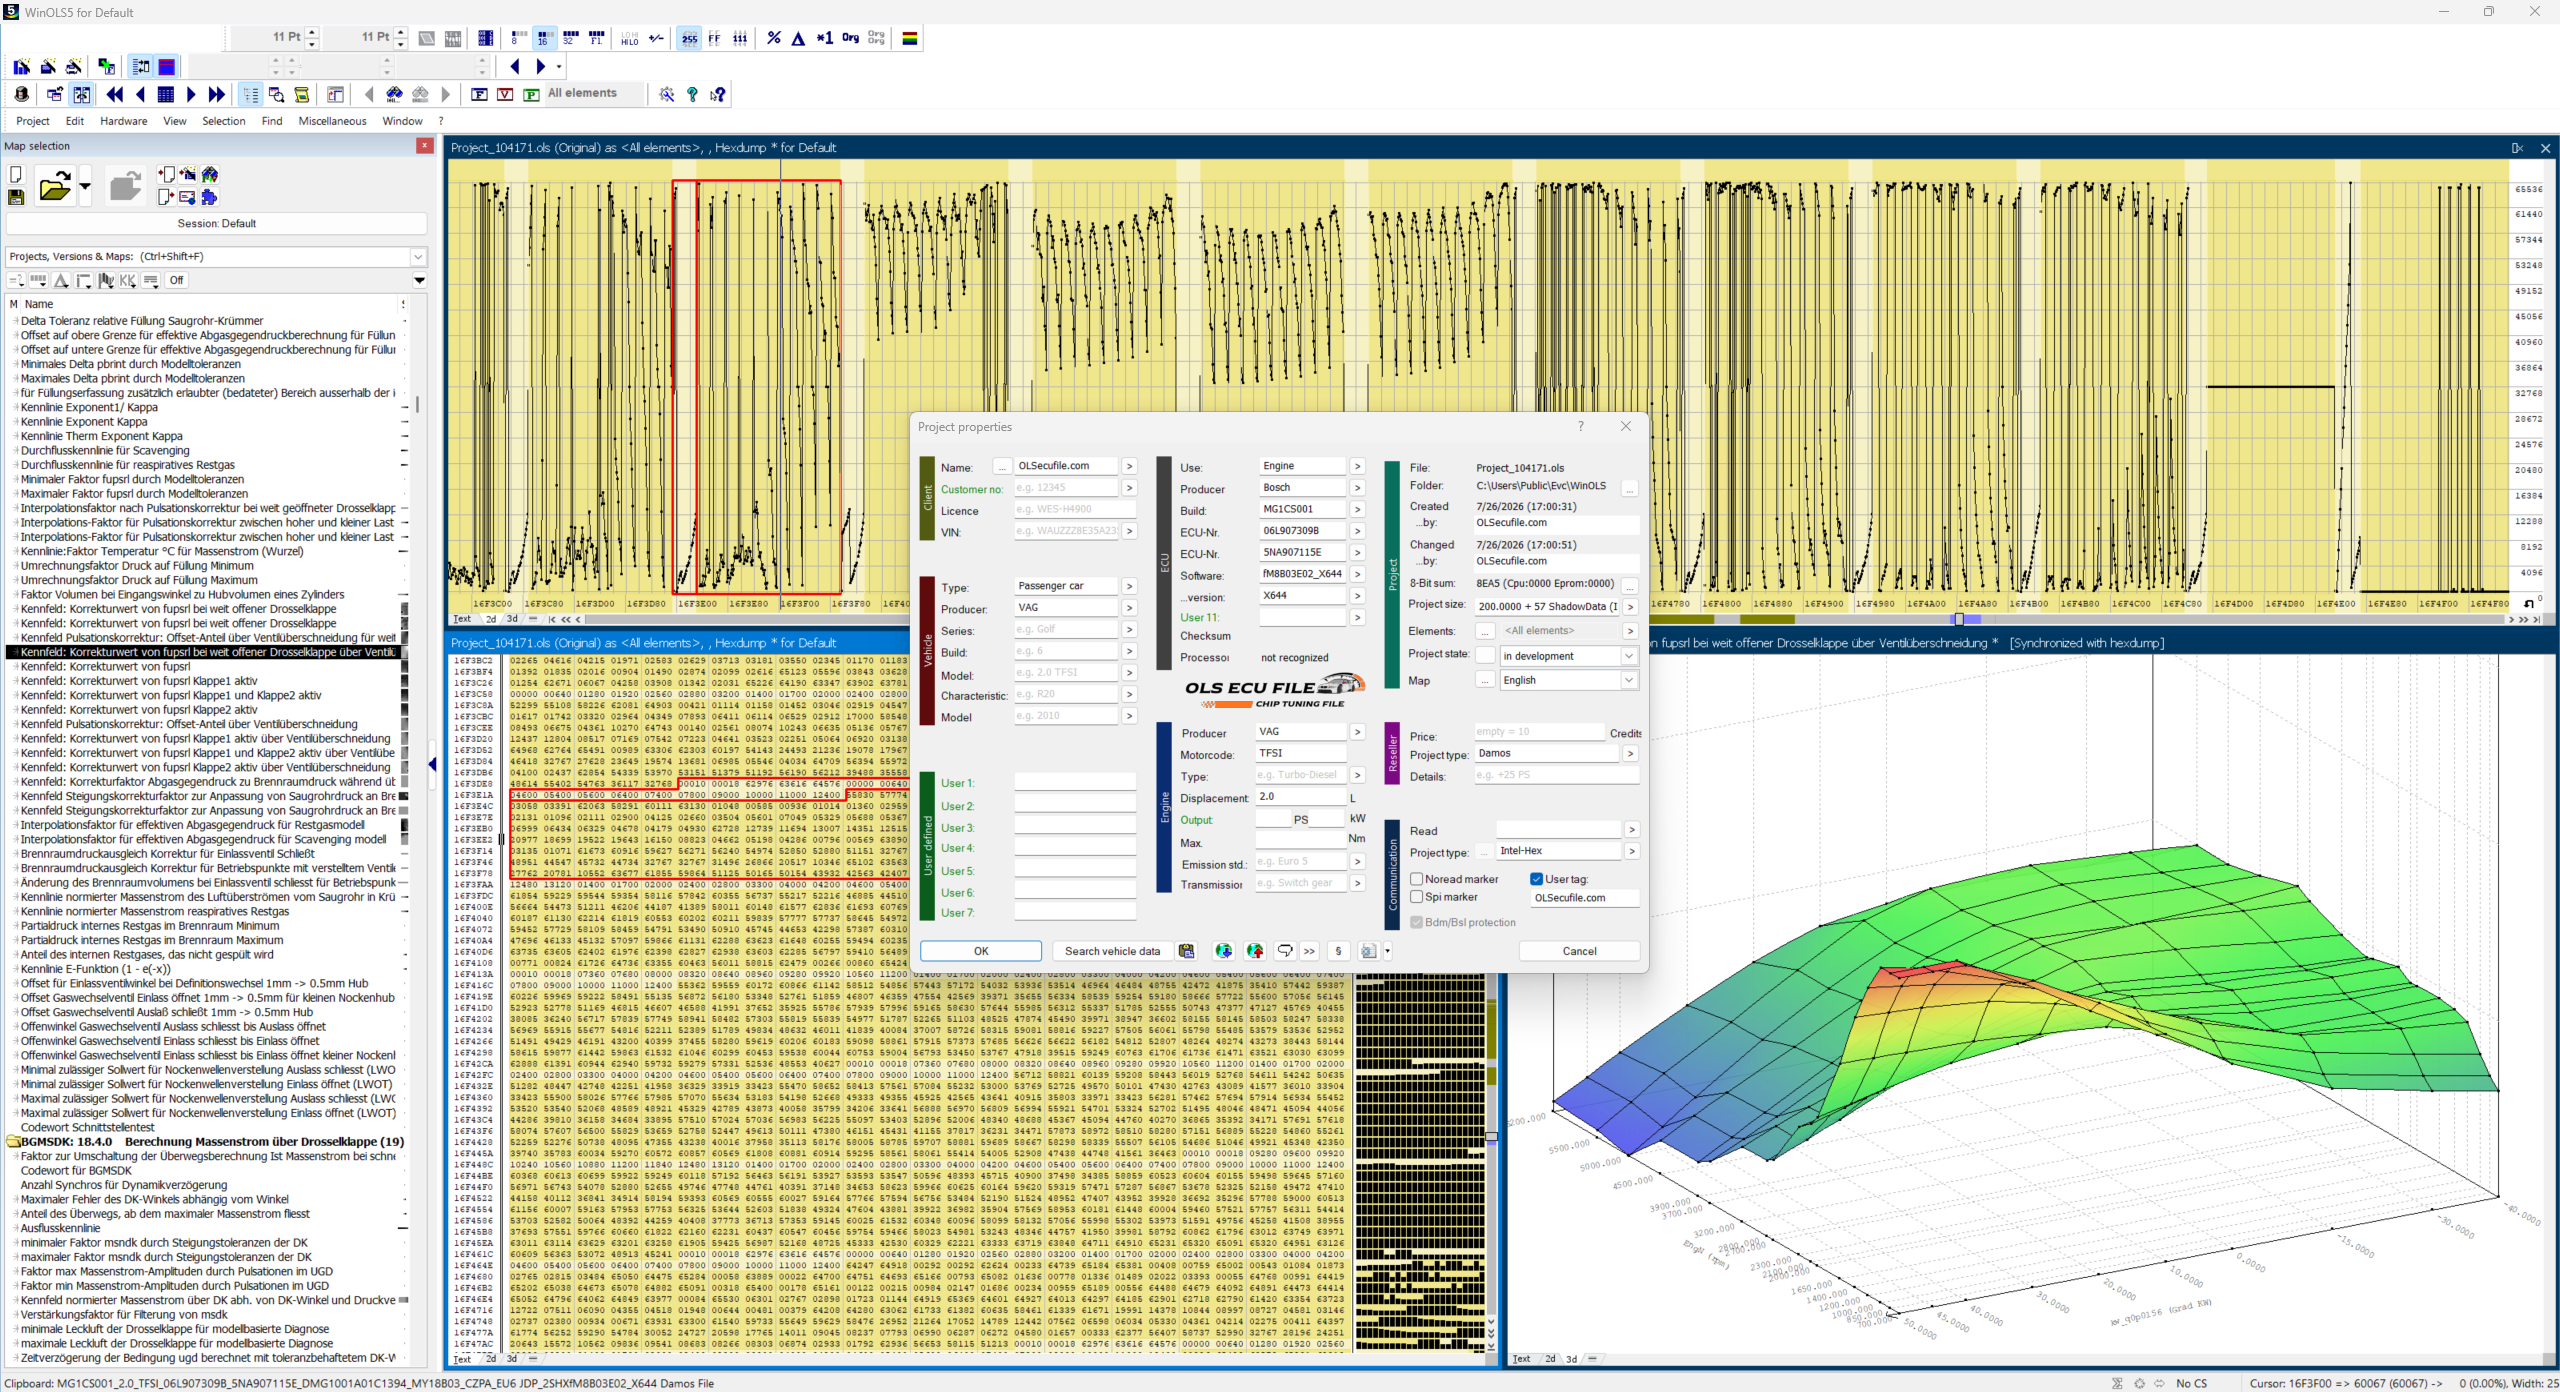Screen dimensions: 2560x1392
Task: Click the email envelope with globe icon
Action: tap(187, 197)
